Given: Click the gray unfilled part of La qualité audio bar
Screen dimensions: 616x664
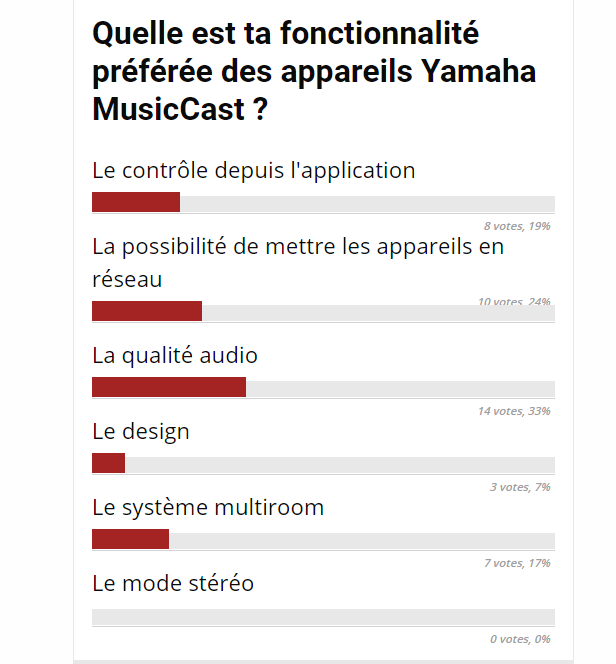Looking at the screenshot, I should (400, 388).
